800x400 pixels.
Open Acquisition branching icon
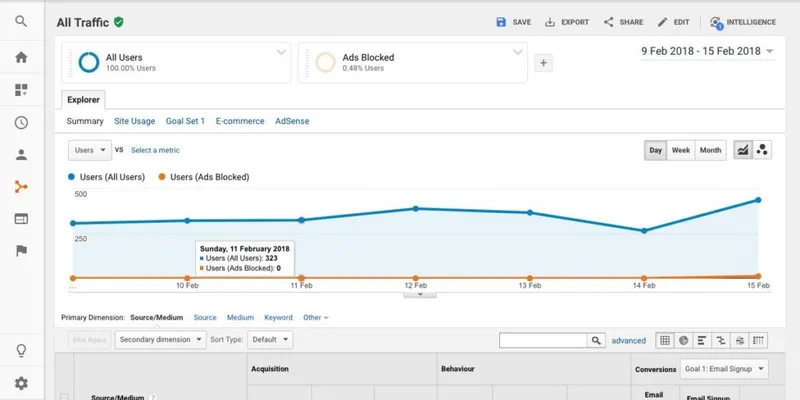pyautogui.click(x=21, y=187)
